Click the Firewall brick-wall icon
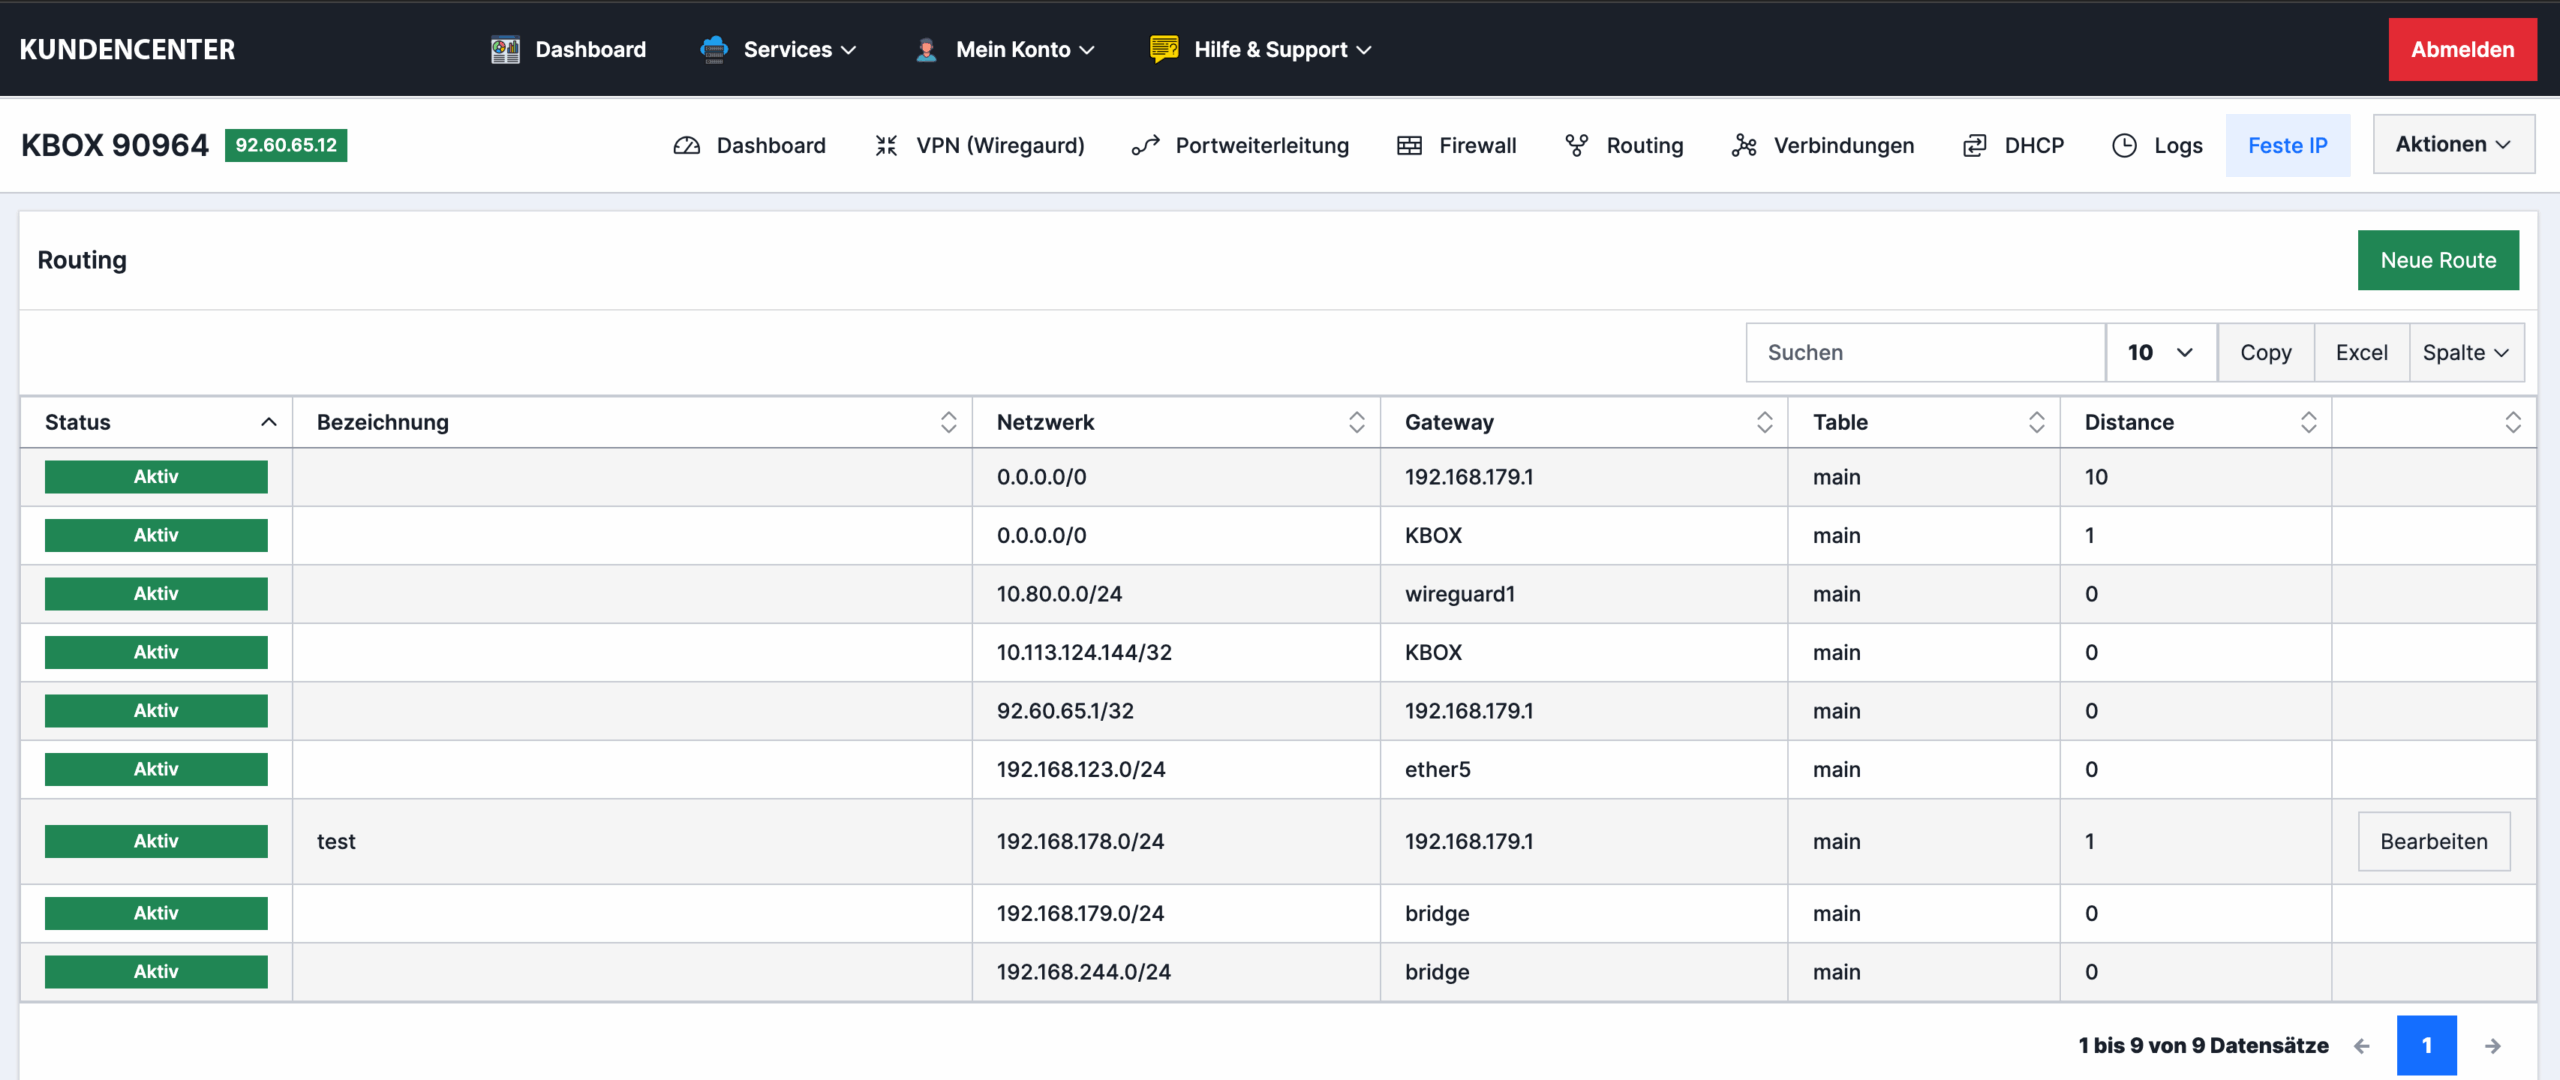The height and width of the screenshot is (1080, 2560). [x=1409, y=146]
